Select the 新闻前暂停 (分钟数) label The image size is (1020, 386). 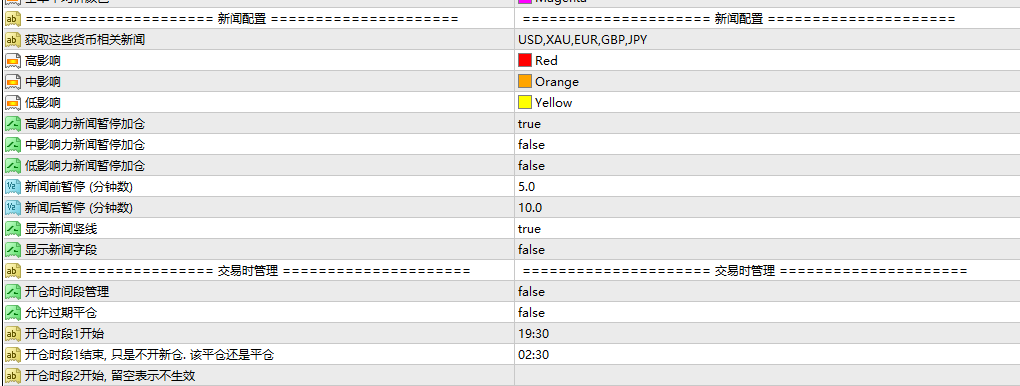79,187
